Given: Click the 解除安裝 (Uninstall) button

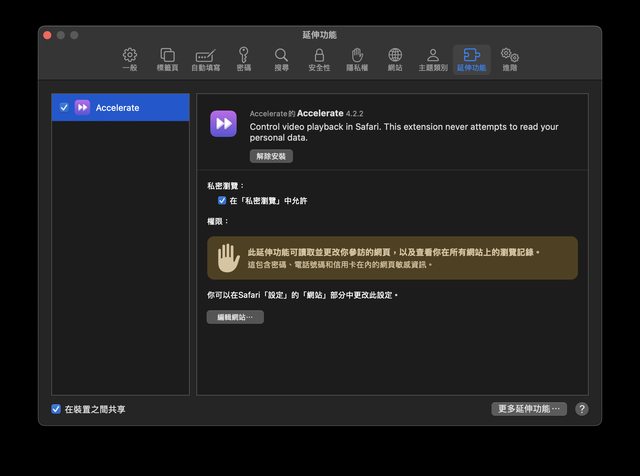Looking at the screenshot, I should tap(271, 156).
